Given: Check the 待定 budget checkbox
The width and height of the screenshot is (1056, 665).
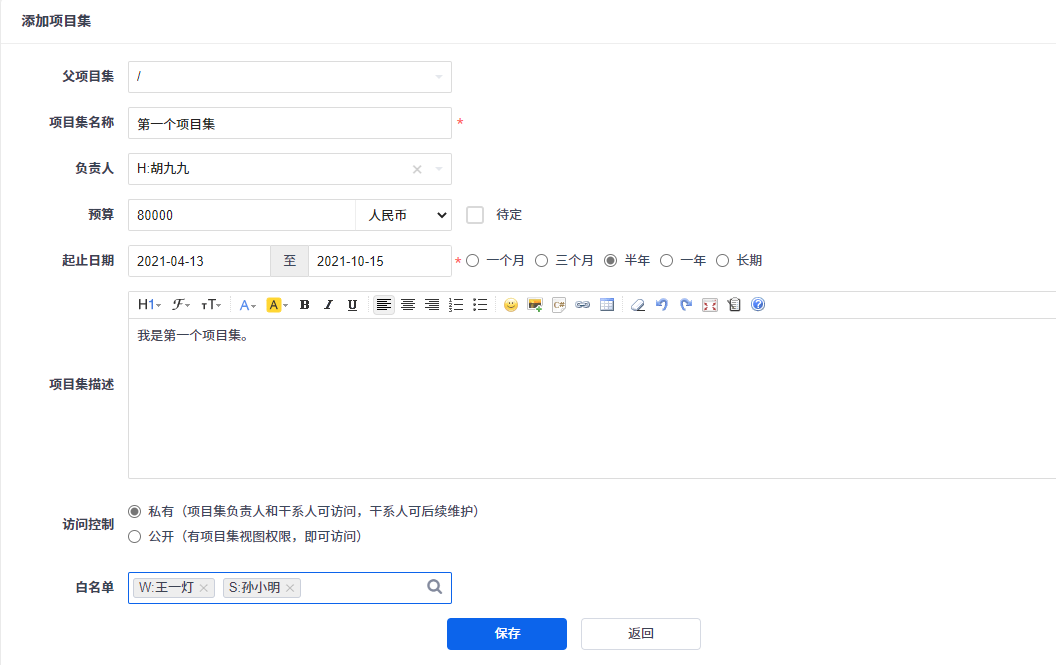Looking at the screenshot, I should (475, 215).
